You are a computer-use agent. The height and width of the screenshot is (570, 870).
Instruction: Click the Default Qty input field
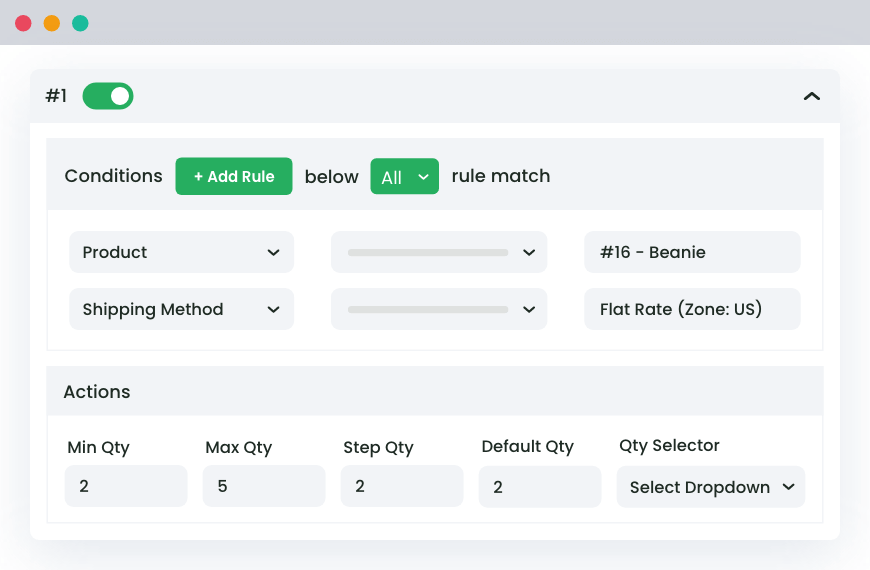[540, 486]
